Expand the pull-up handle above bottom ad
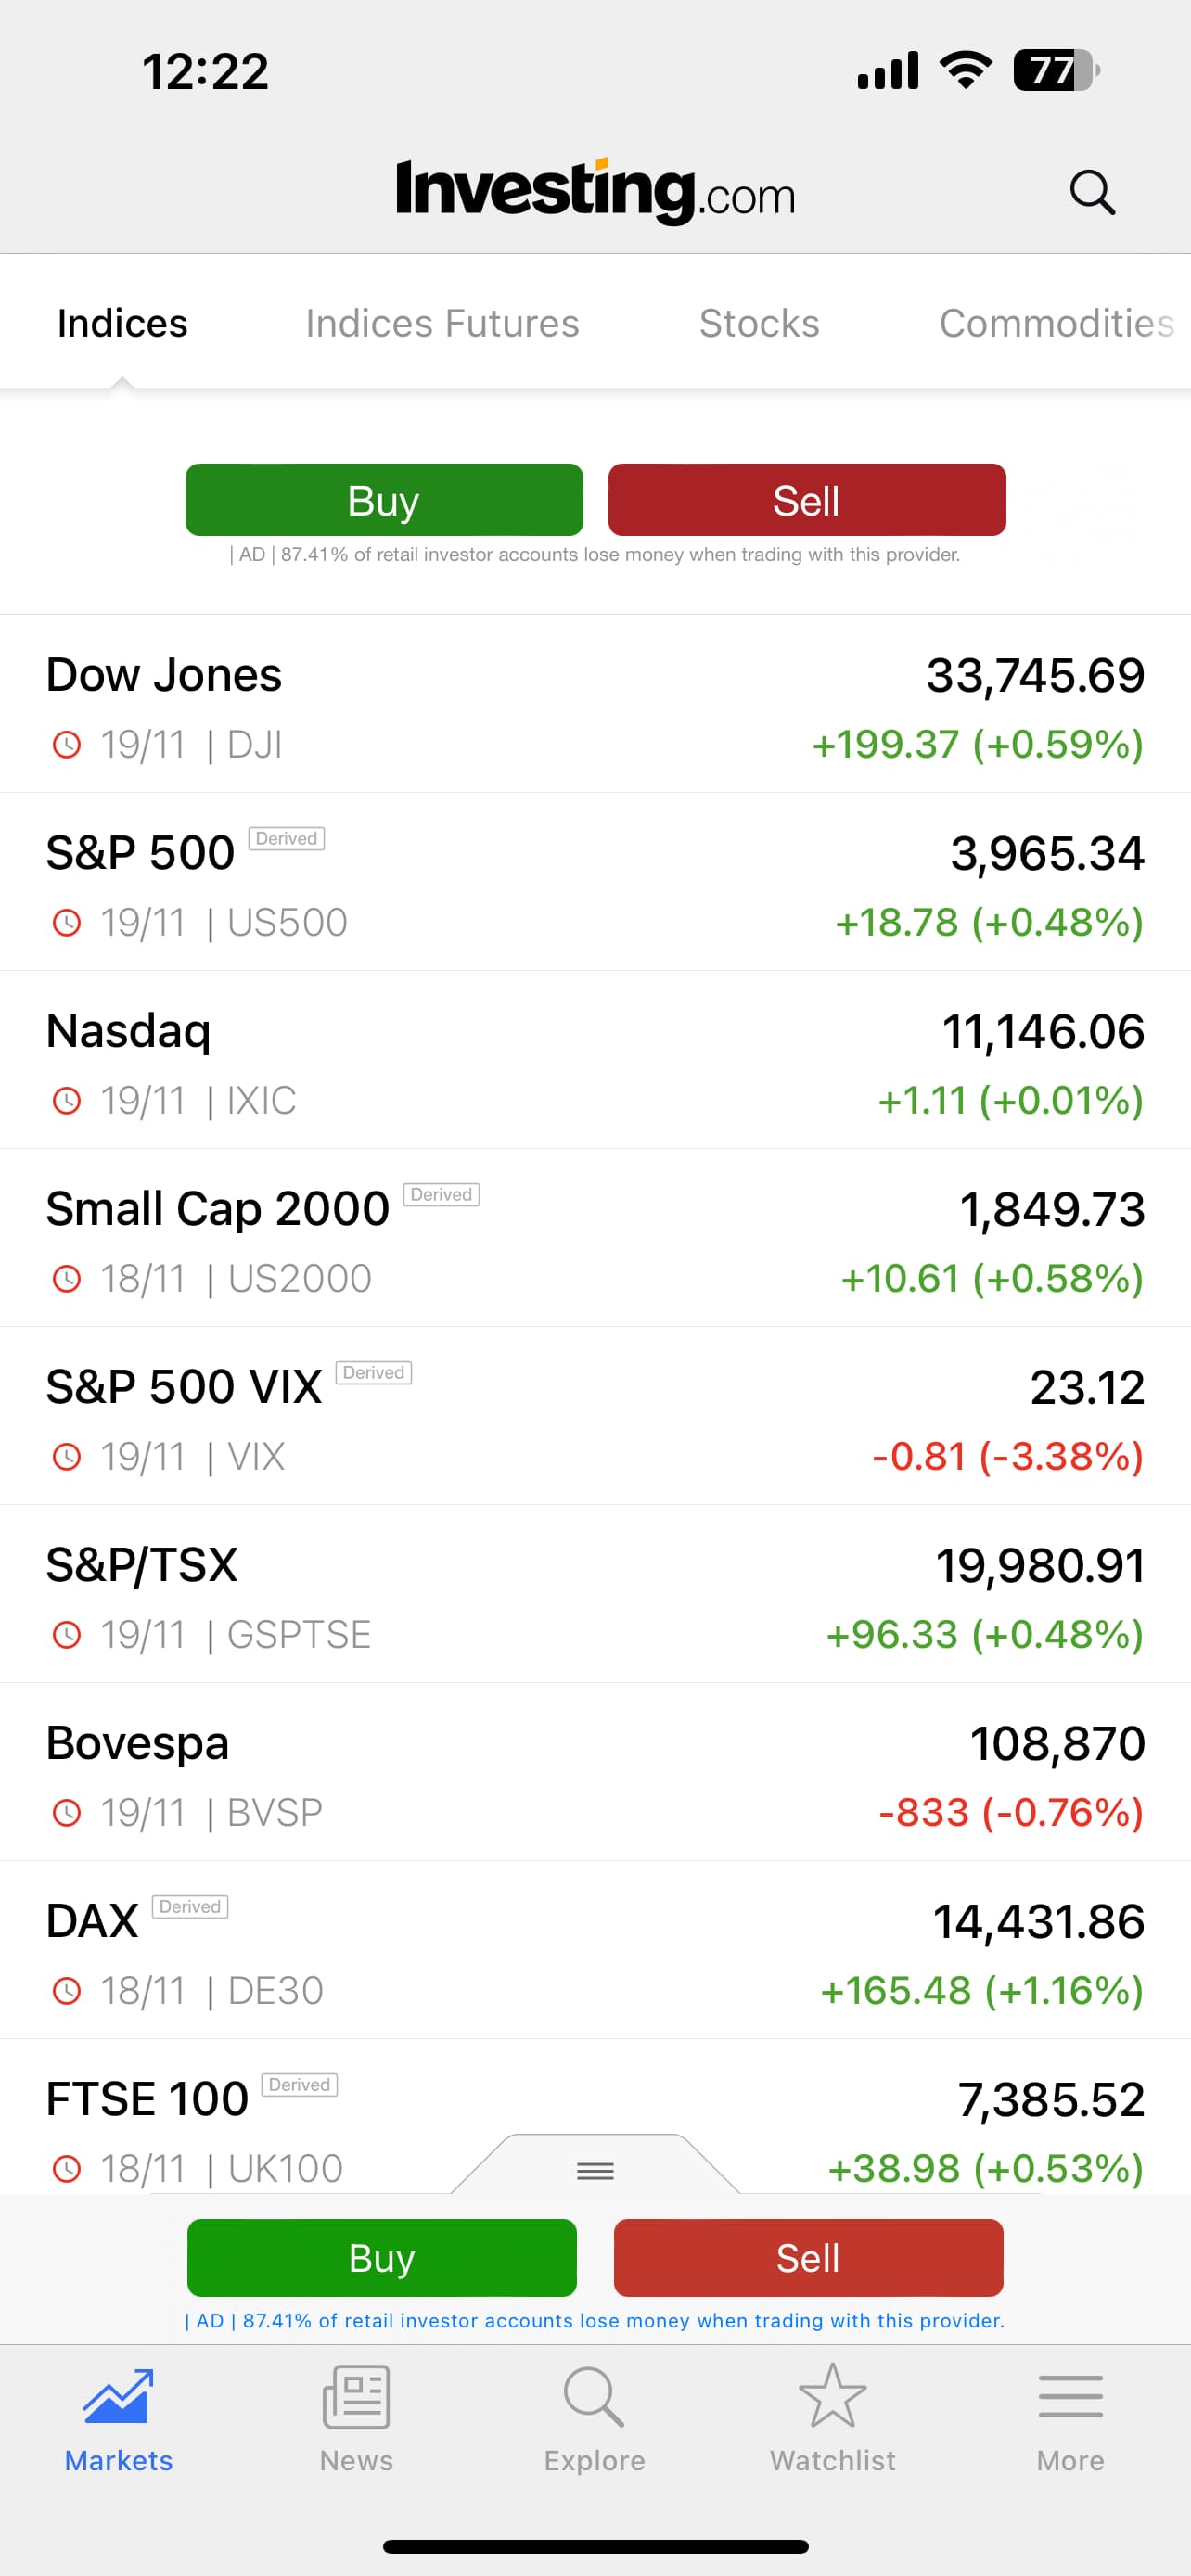This screenshot has width=1191, height=2576. pyautogui.click(x=595, y=2170)
